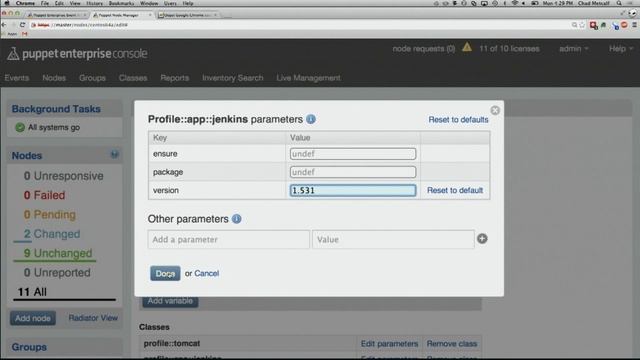Click the macOS Spotlight search icon
The height and width of the screenshot is (360, 640).
click(x=619, y=3)
